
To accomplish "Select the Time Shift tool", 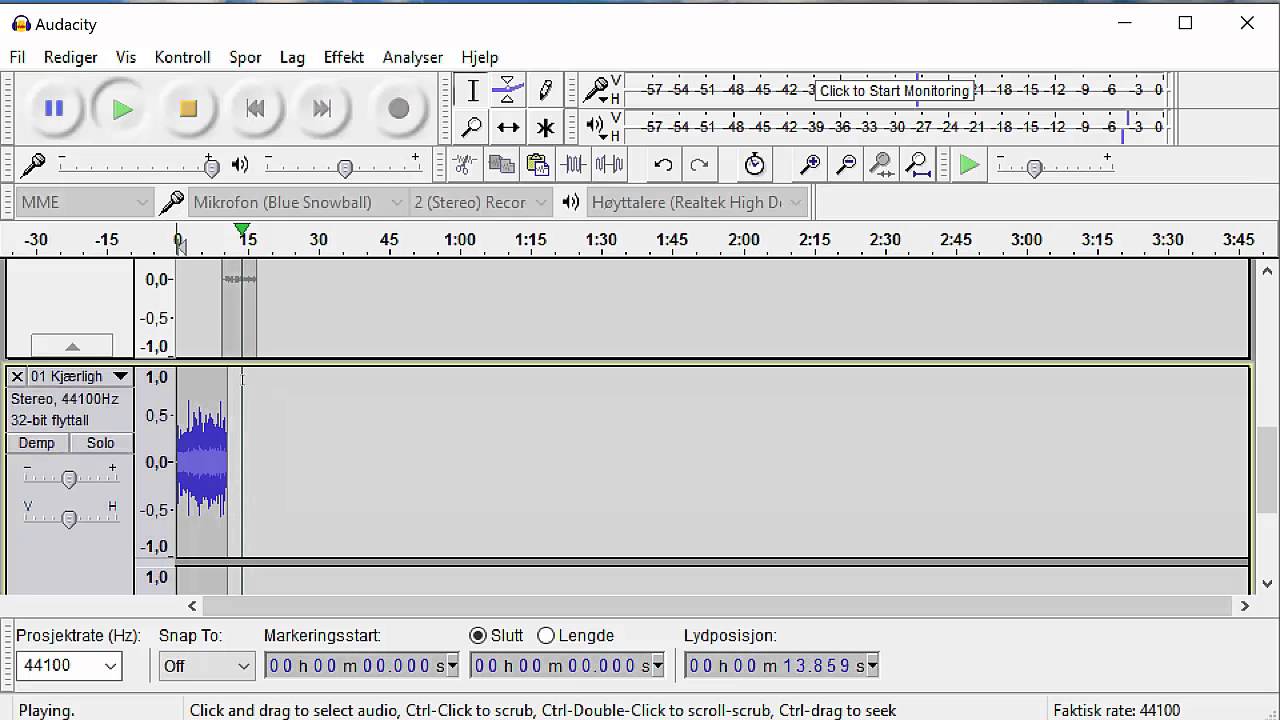I will (x=508, y=127).
